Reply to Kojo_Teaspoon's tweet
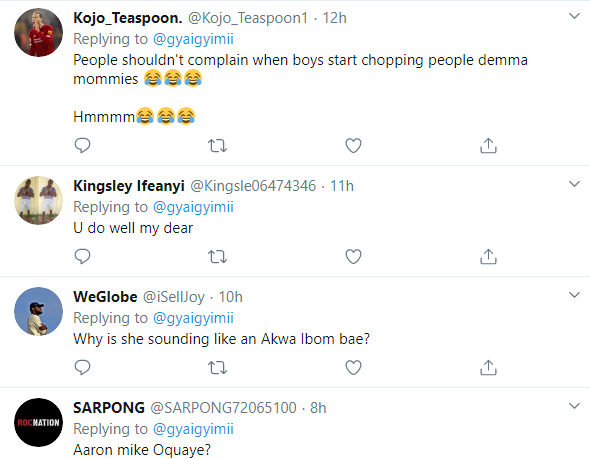Image resolution: width=590 pixels, height=459 pixels. (x=82, y=145)
